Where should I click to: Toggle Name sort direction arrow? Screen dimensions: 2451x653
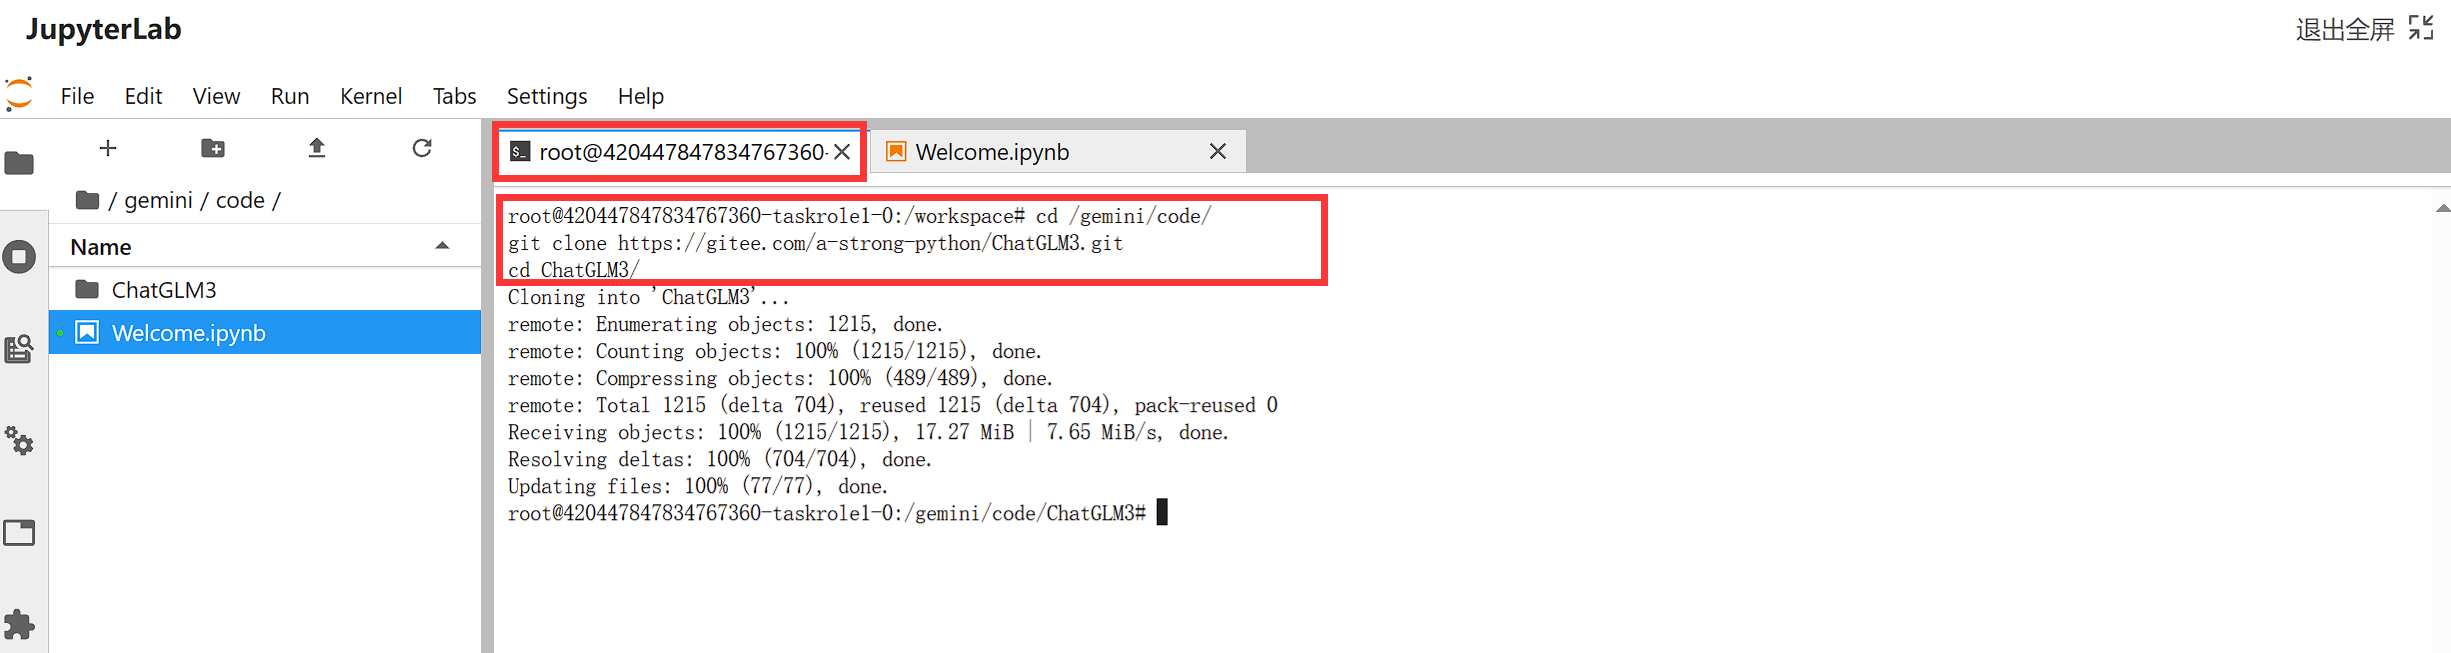(442, 246)
